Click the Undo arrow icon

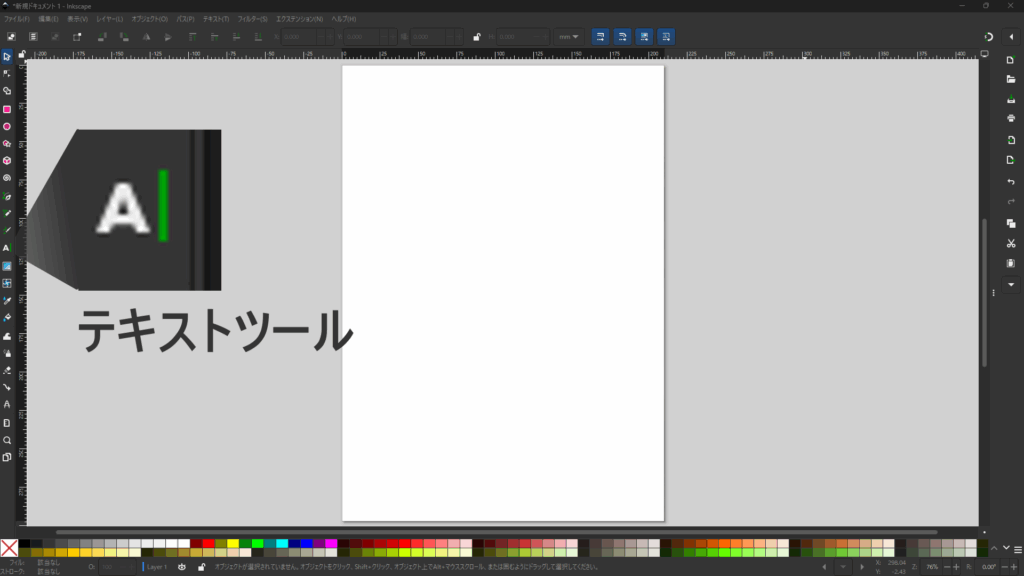(x=1011, y=182)
